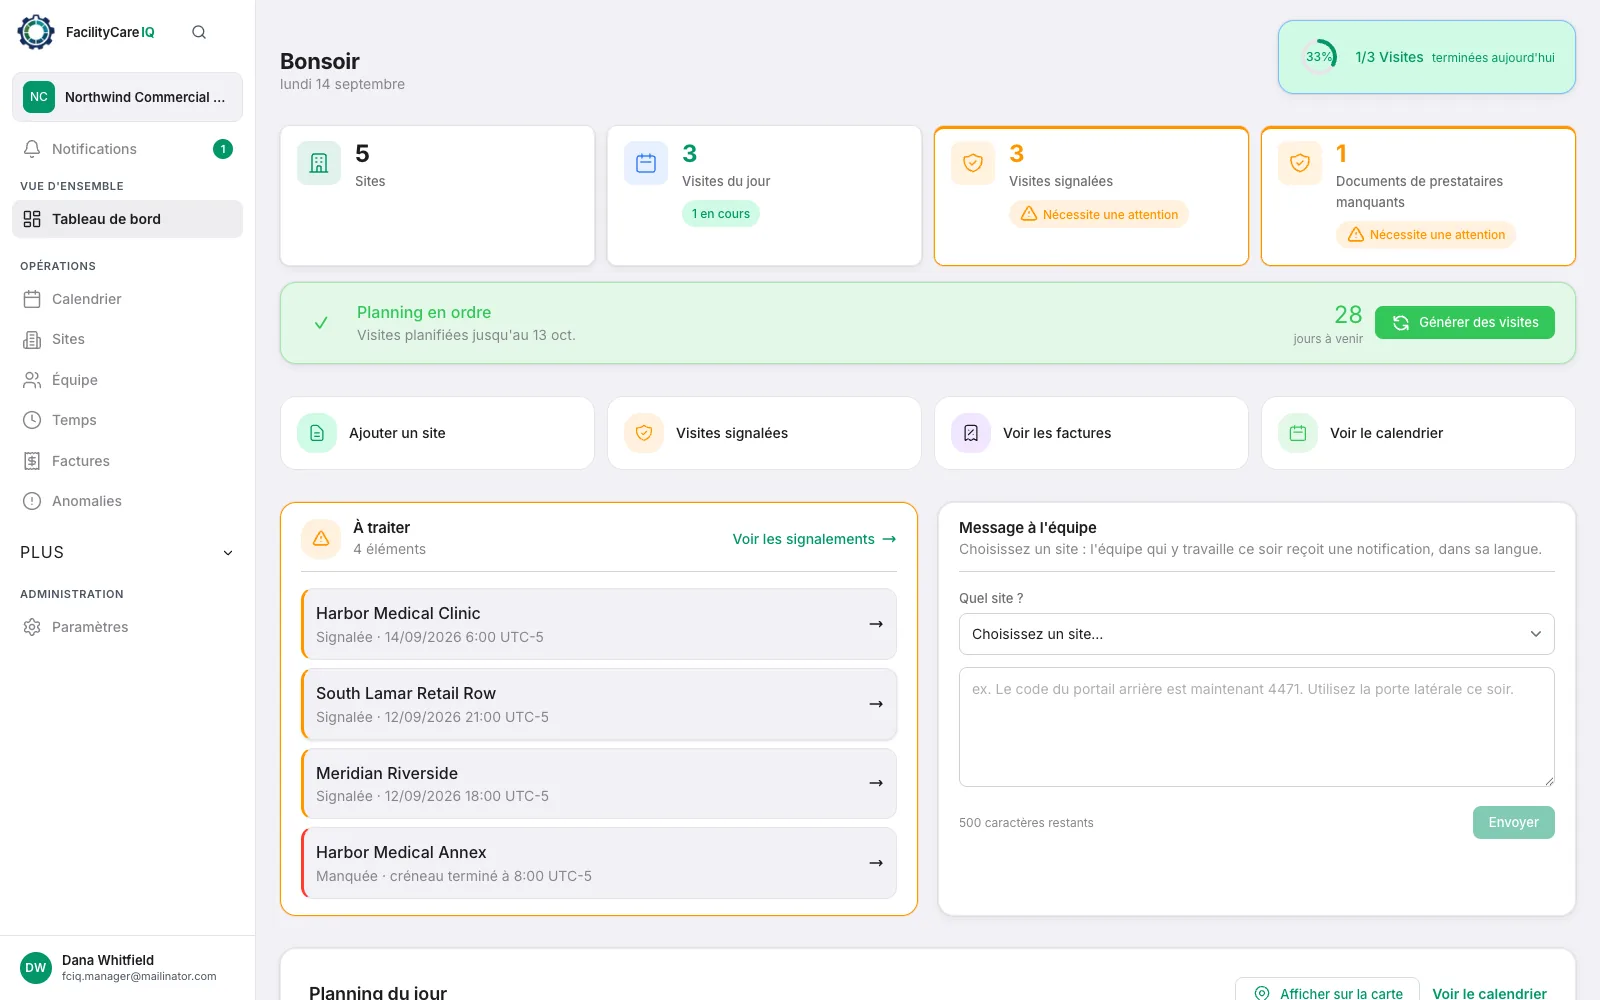Click the Planning en ordre checkmark icon
1600x1000 pixels.
point(321,323)
